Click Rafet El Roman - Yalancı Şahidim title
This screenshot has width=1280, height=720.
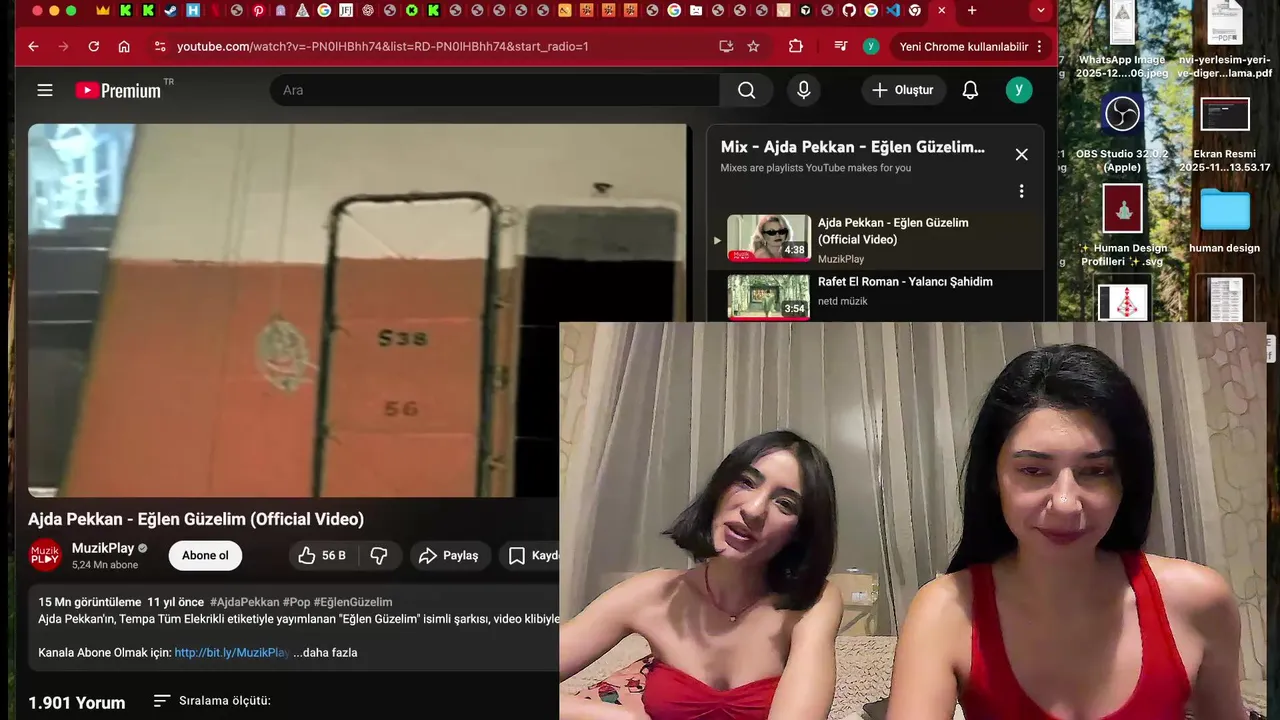point(905,282)
